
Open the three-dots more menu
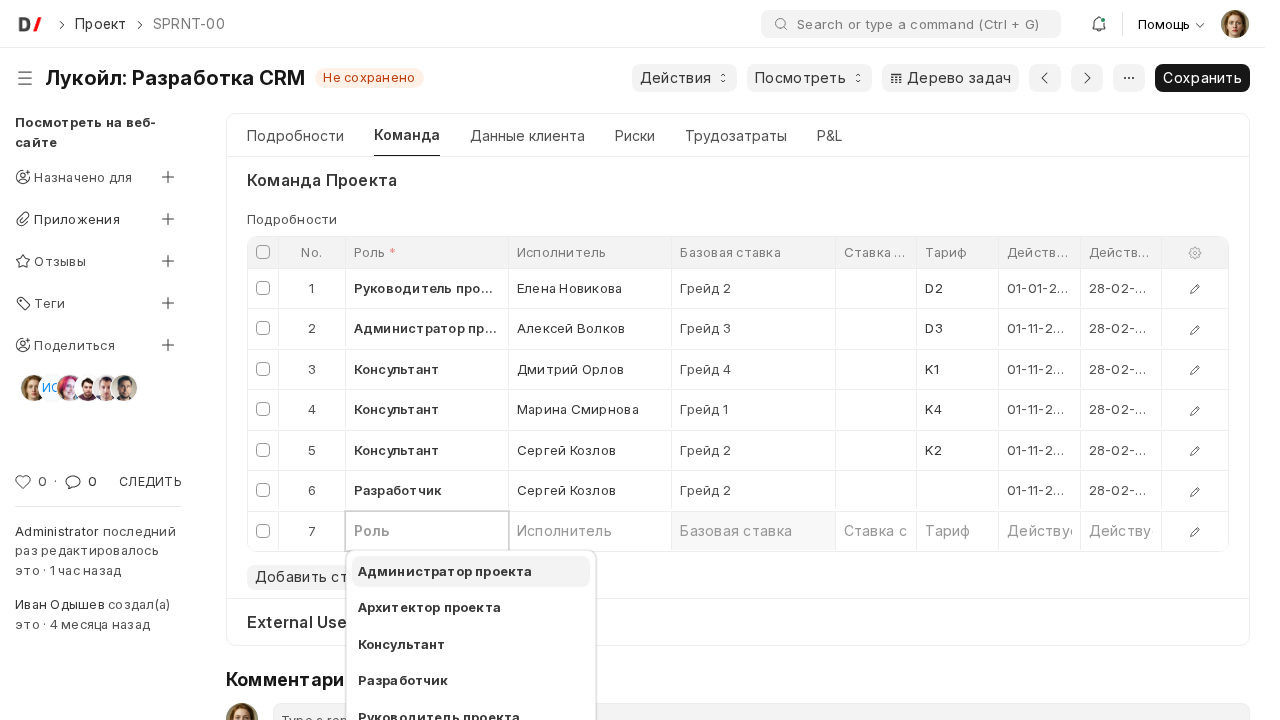click(x=1129, y=78)
